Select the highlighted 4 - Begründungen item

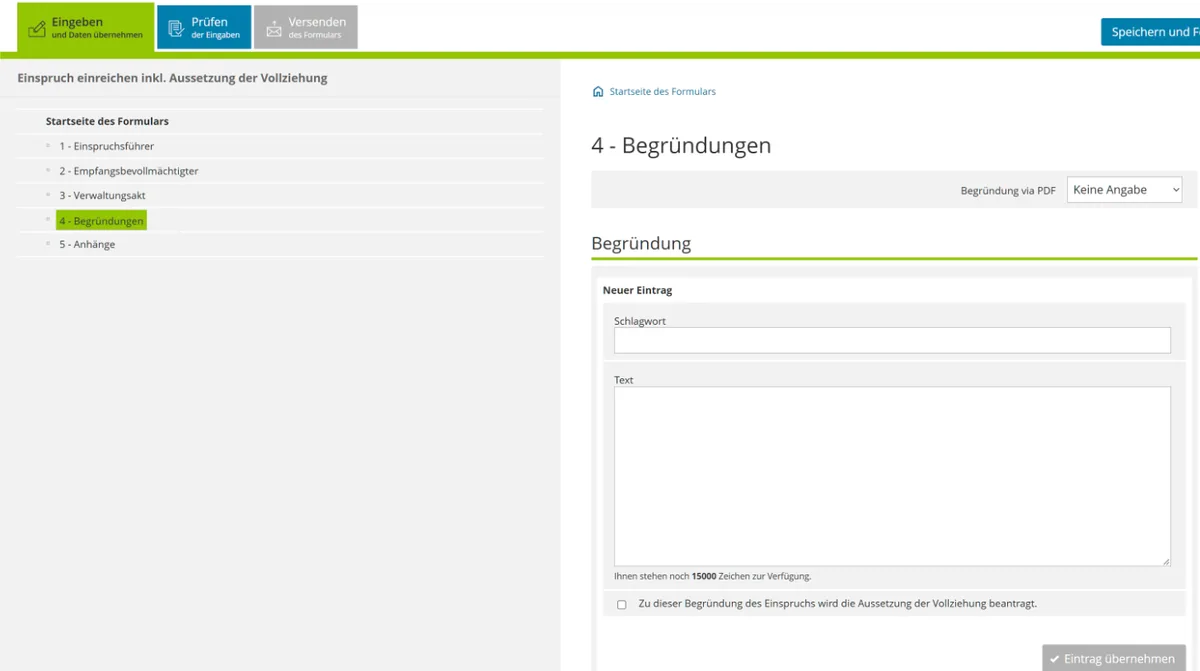pyautogui.click(x=101, y=220)
